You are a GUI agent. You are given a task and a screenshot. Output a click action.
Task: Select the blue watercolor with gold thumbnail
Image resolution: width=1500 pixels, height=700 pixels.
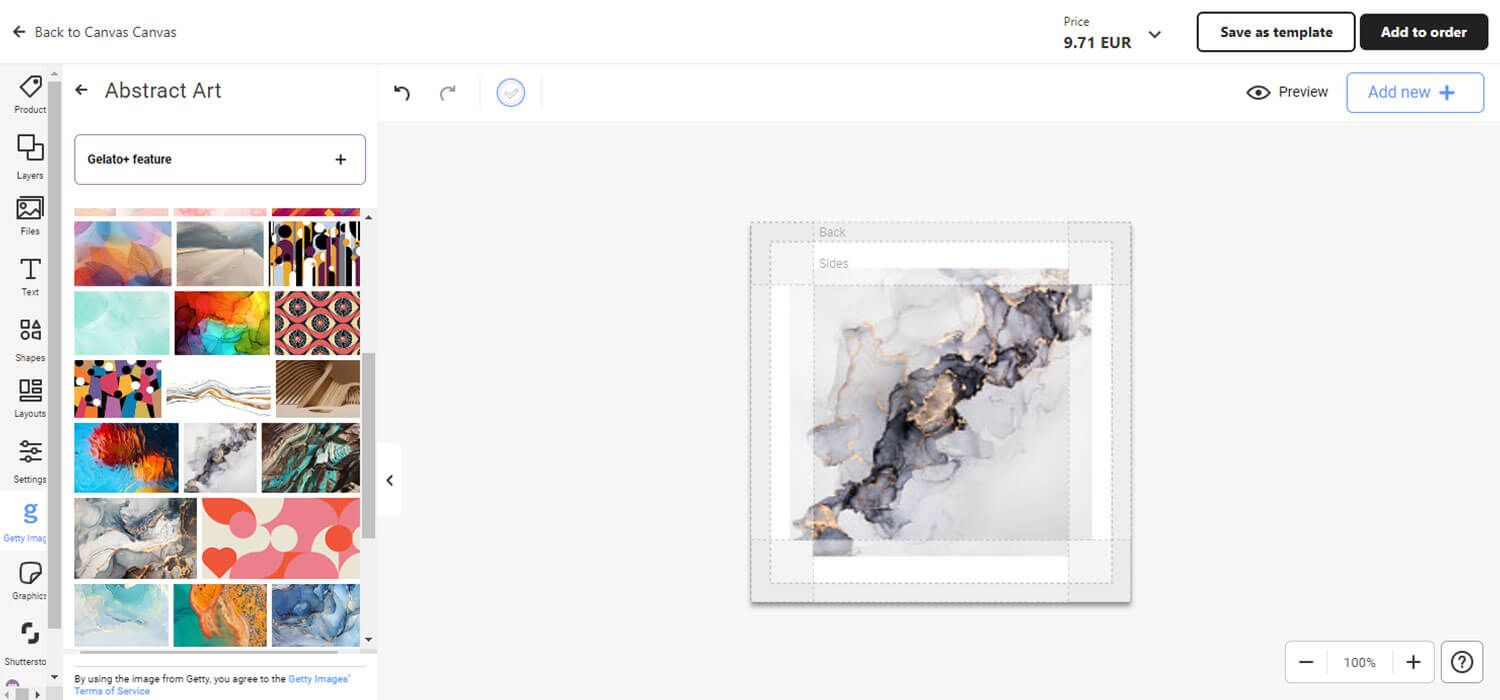[121, 615]
